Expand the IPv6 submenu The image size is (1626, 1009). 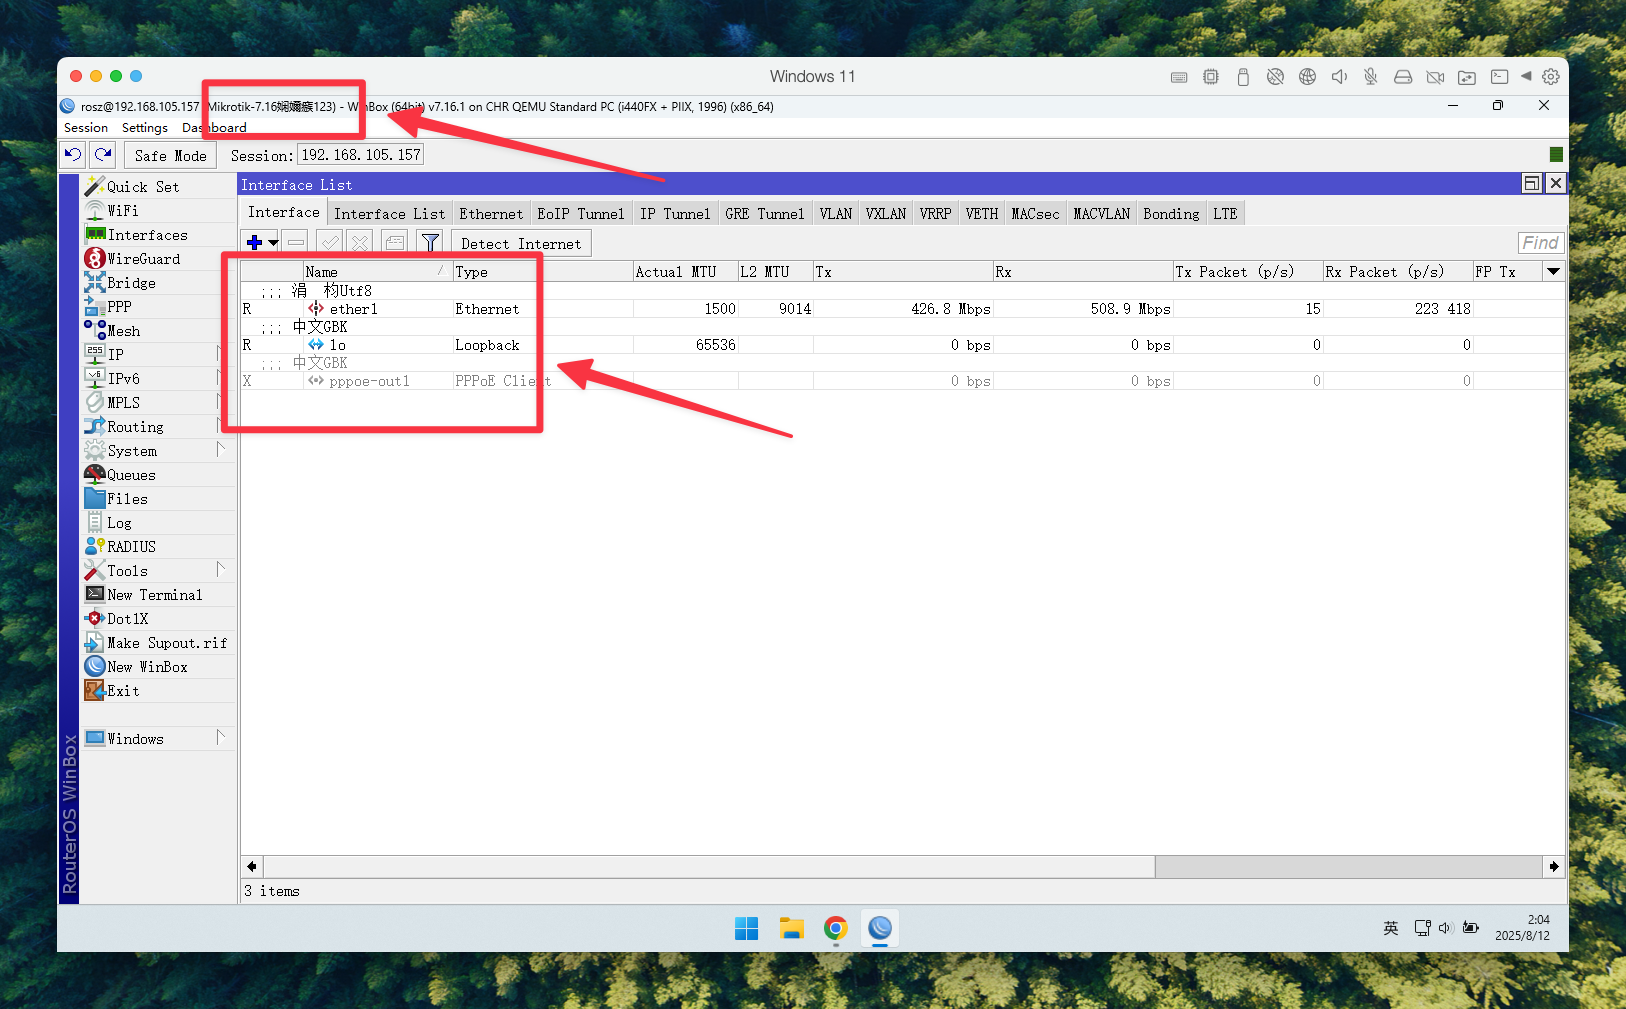221,377
